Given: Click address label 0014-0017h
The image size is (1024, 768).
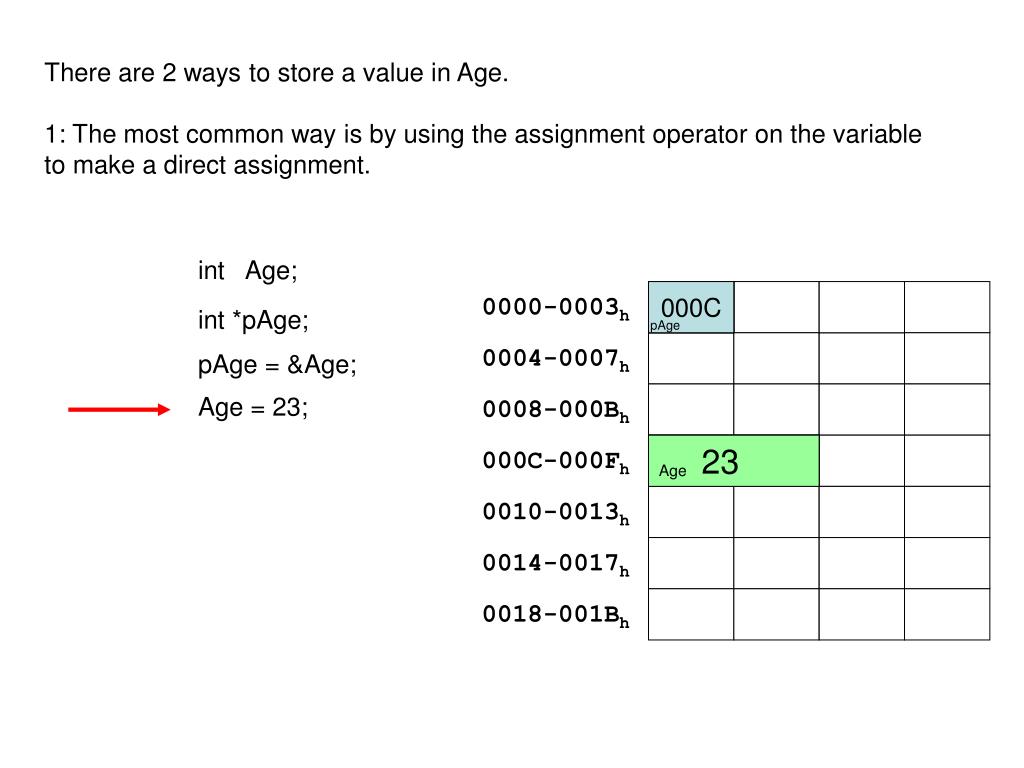Looking at the screenshot, I should tap(556, 564).
